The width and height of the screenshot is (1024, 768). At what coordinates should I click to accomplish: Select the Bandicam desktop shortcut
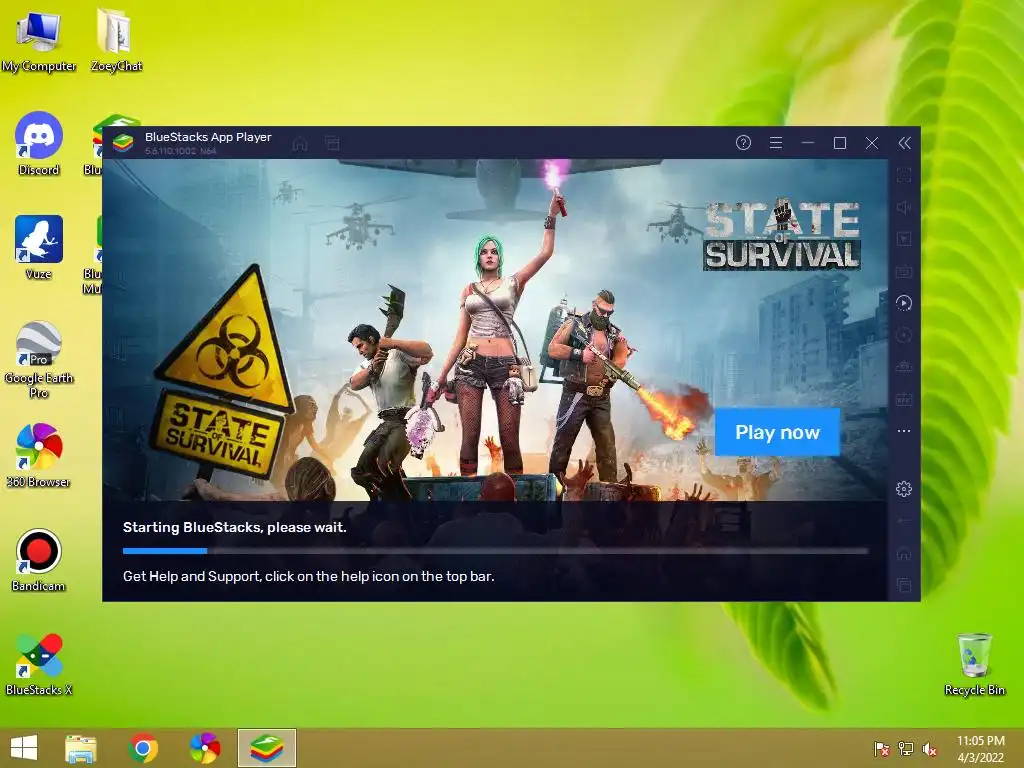pos(39,560)
